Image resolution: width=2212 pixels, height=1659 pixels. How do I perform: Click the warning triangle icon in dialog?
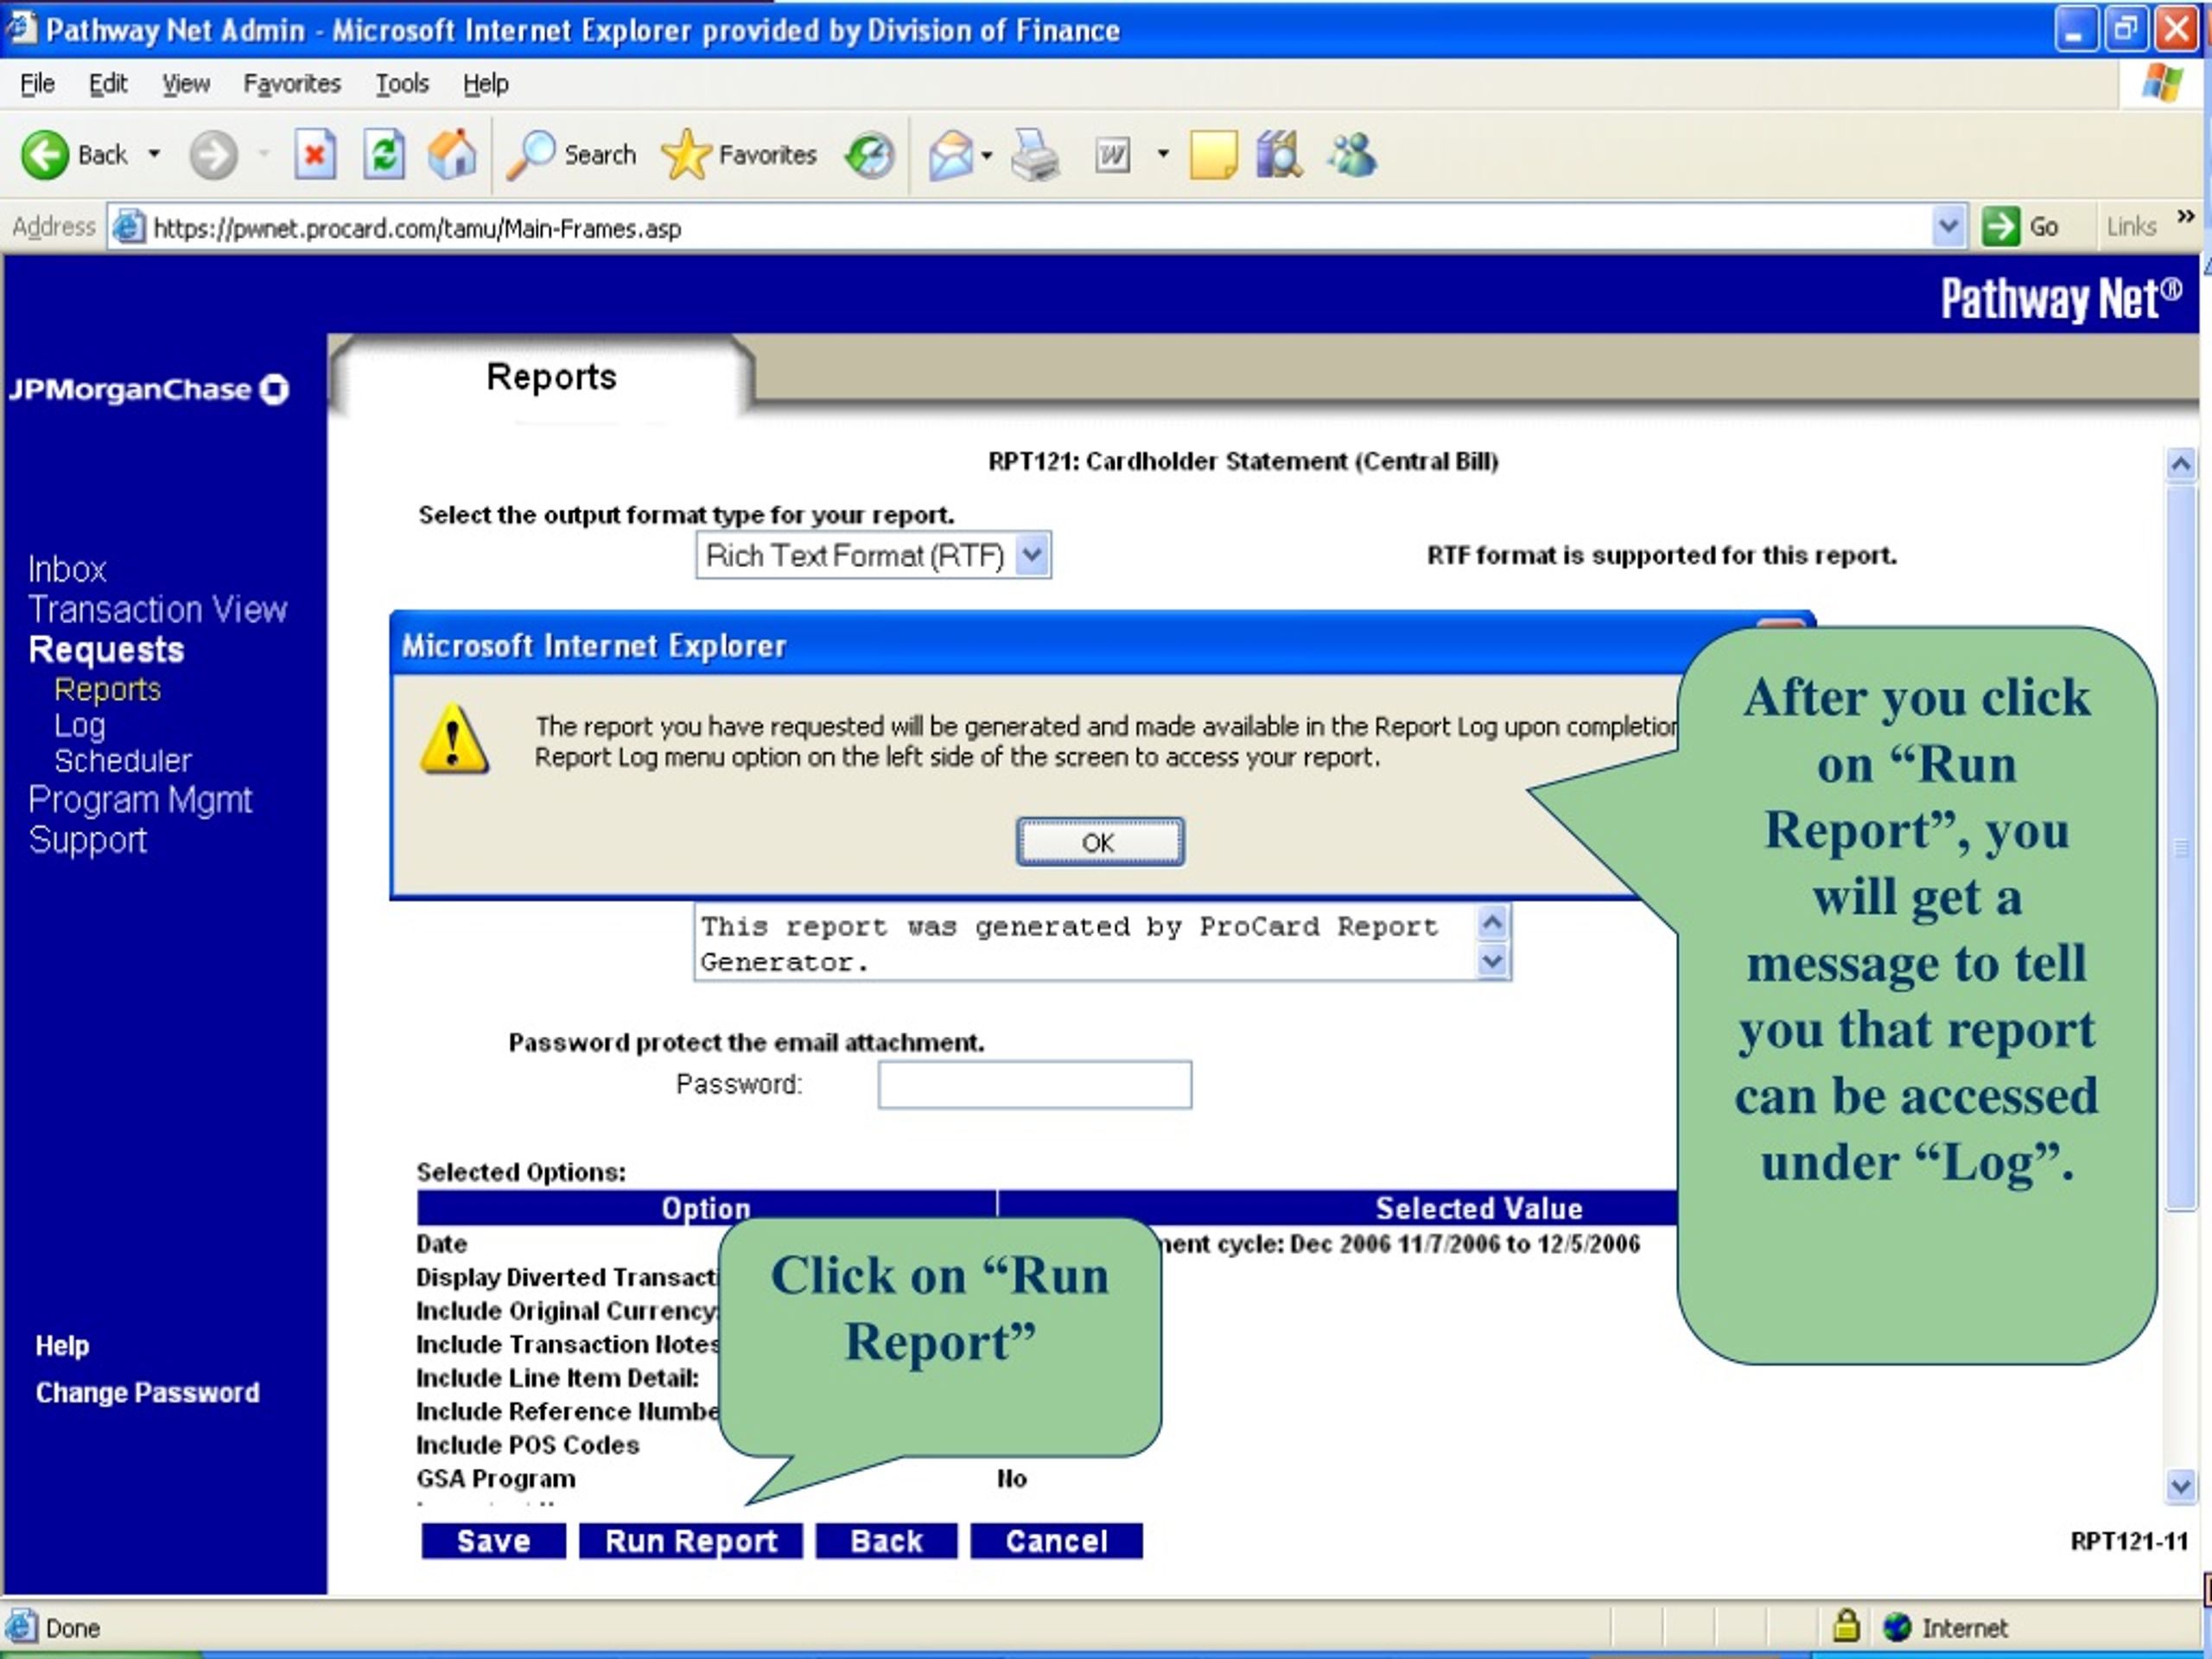454,739
